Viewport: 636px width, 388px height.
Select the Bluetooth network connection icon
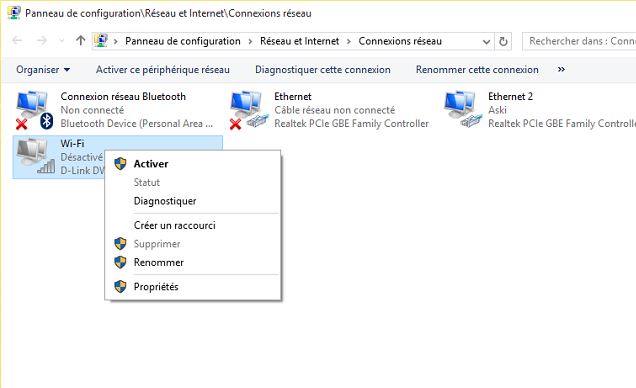[34, 110]
